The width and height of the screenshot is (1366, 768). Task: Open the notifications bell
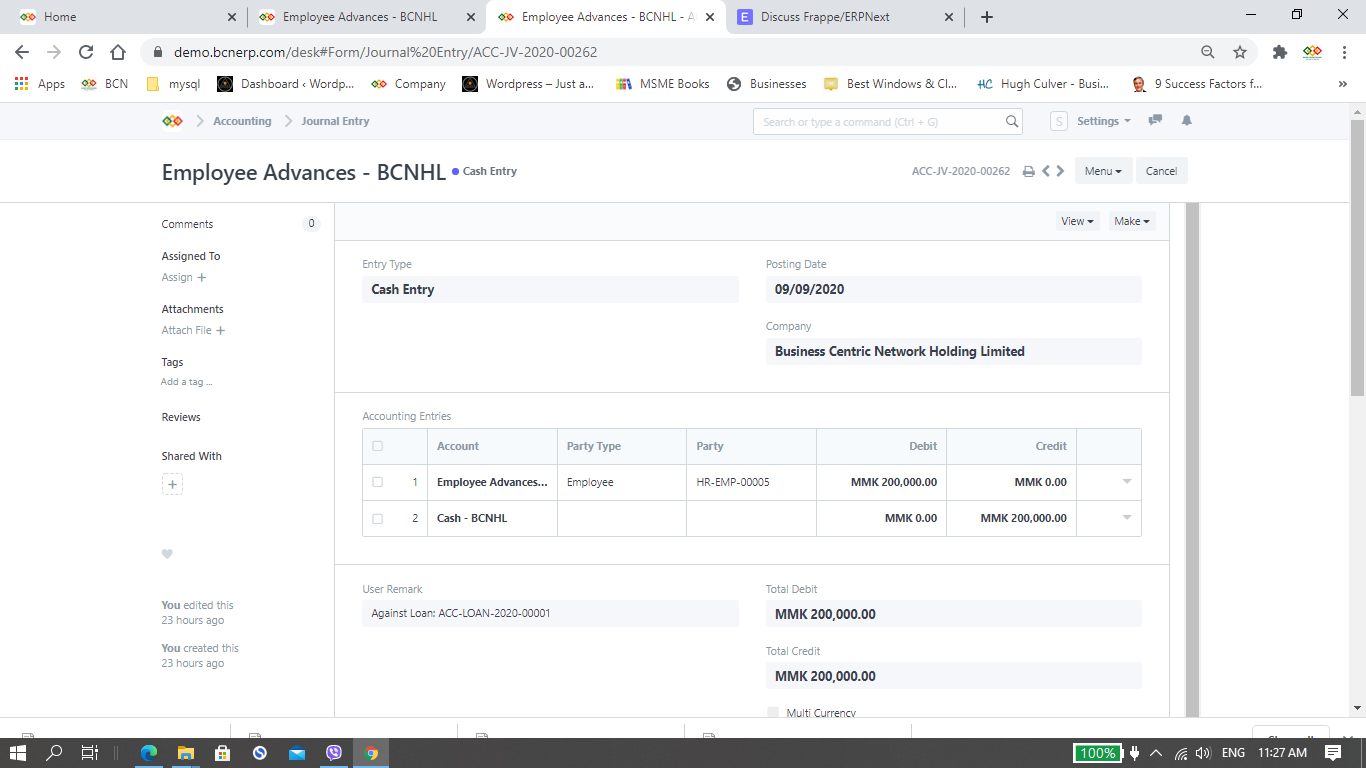(x=1187, y=121)
